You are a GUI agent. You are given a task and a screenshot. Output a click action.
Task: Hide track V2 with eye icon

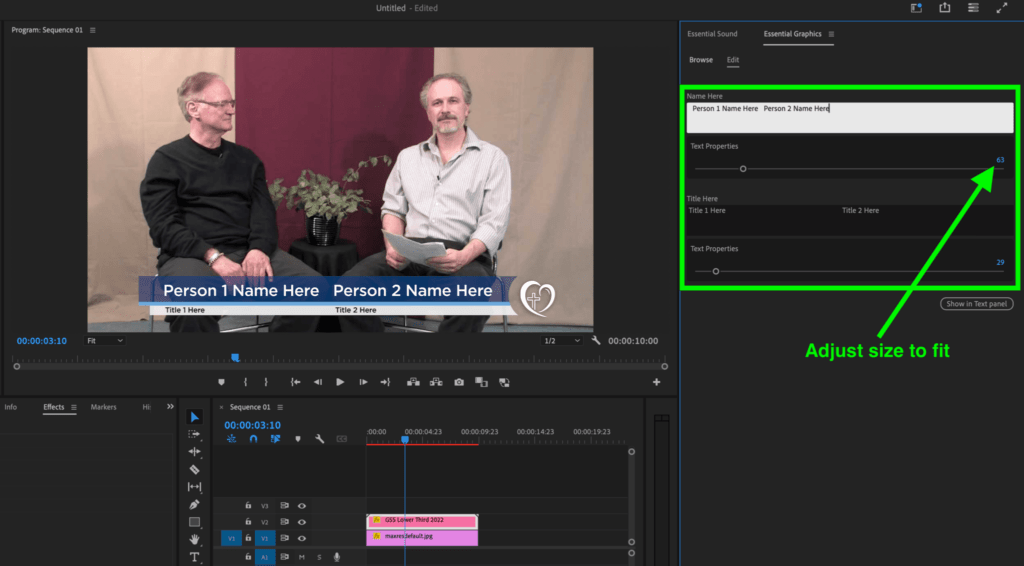pos(301,522)
